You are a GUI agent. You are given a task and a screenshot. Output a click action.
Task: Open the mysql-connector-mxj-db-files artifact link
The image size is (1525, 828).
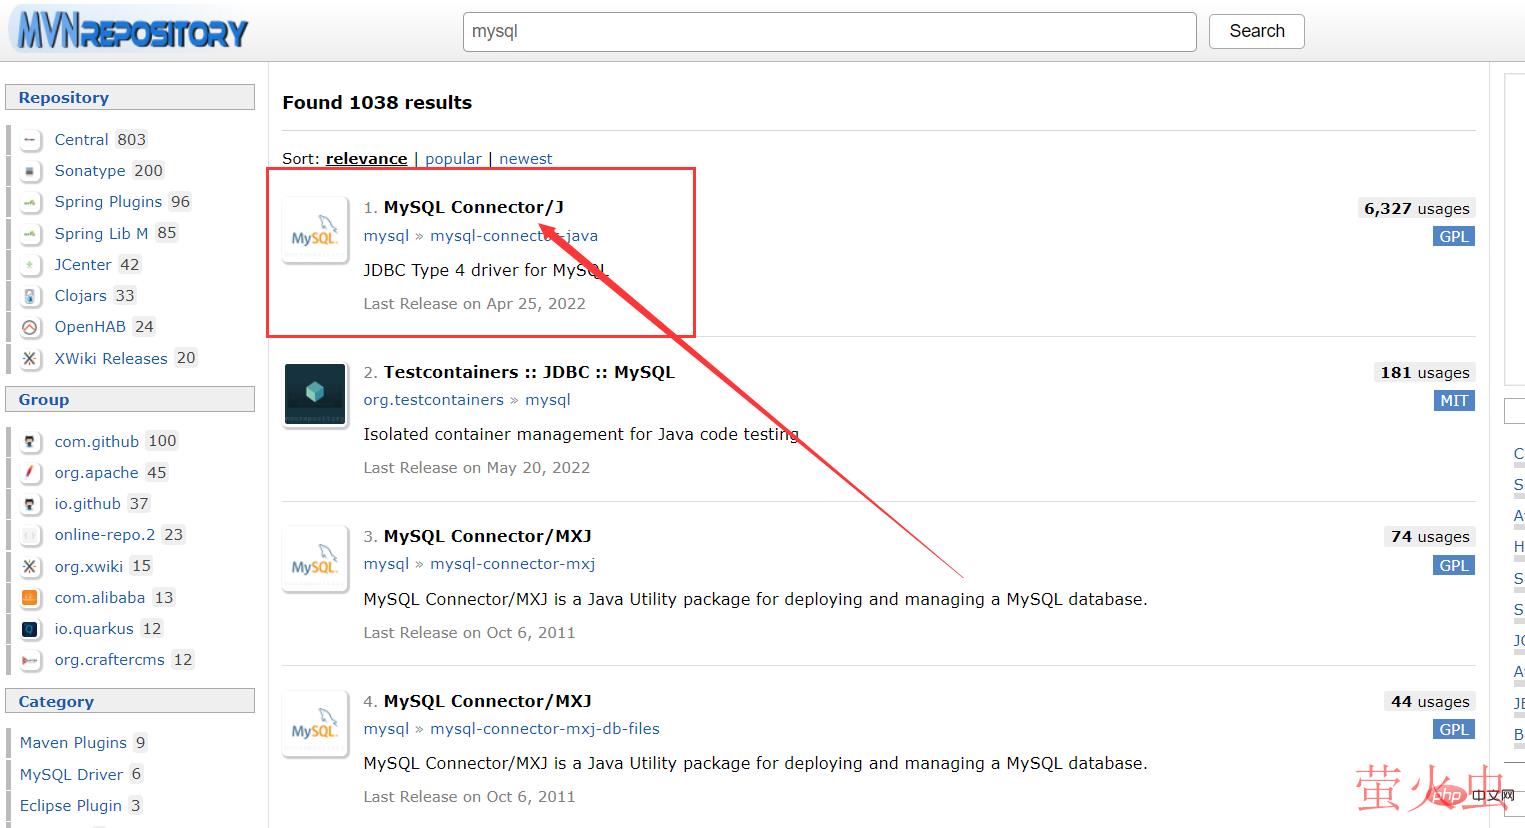(545, 729)
